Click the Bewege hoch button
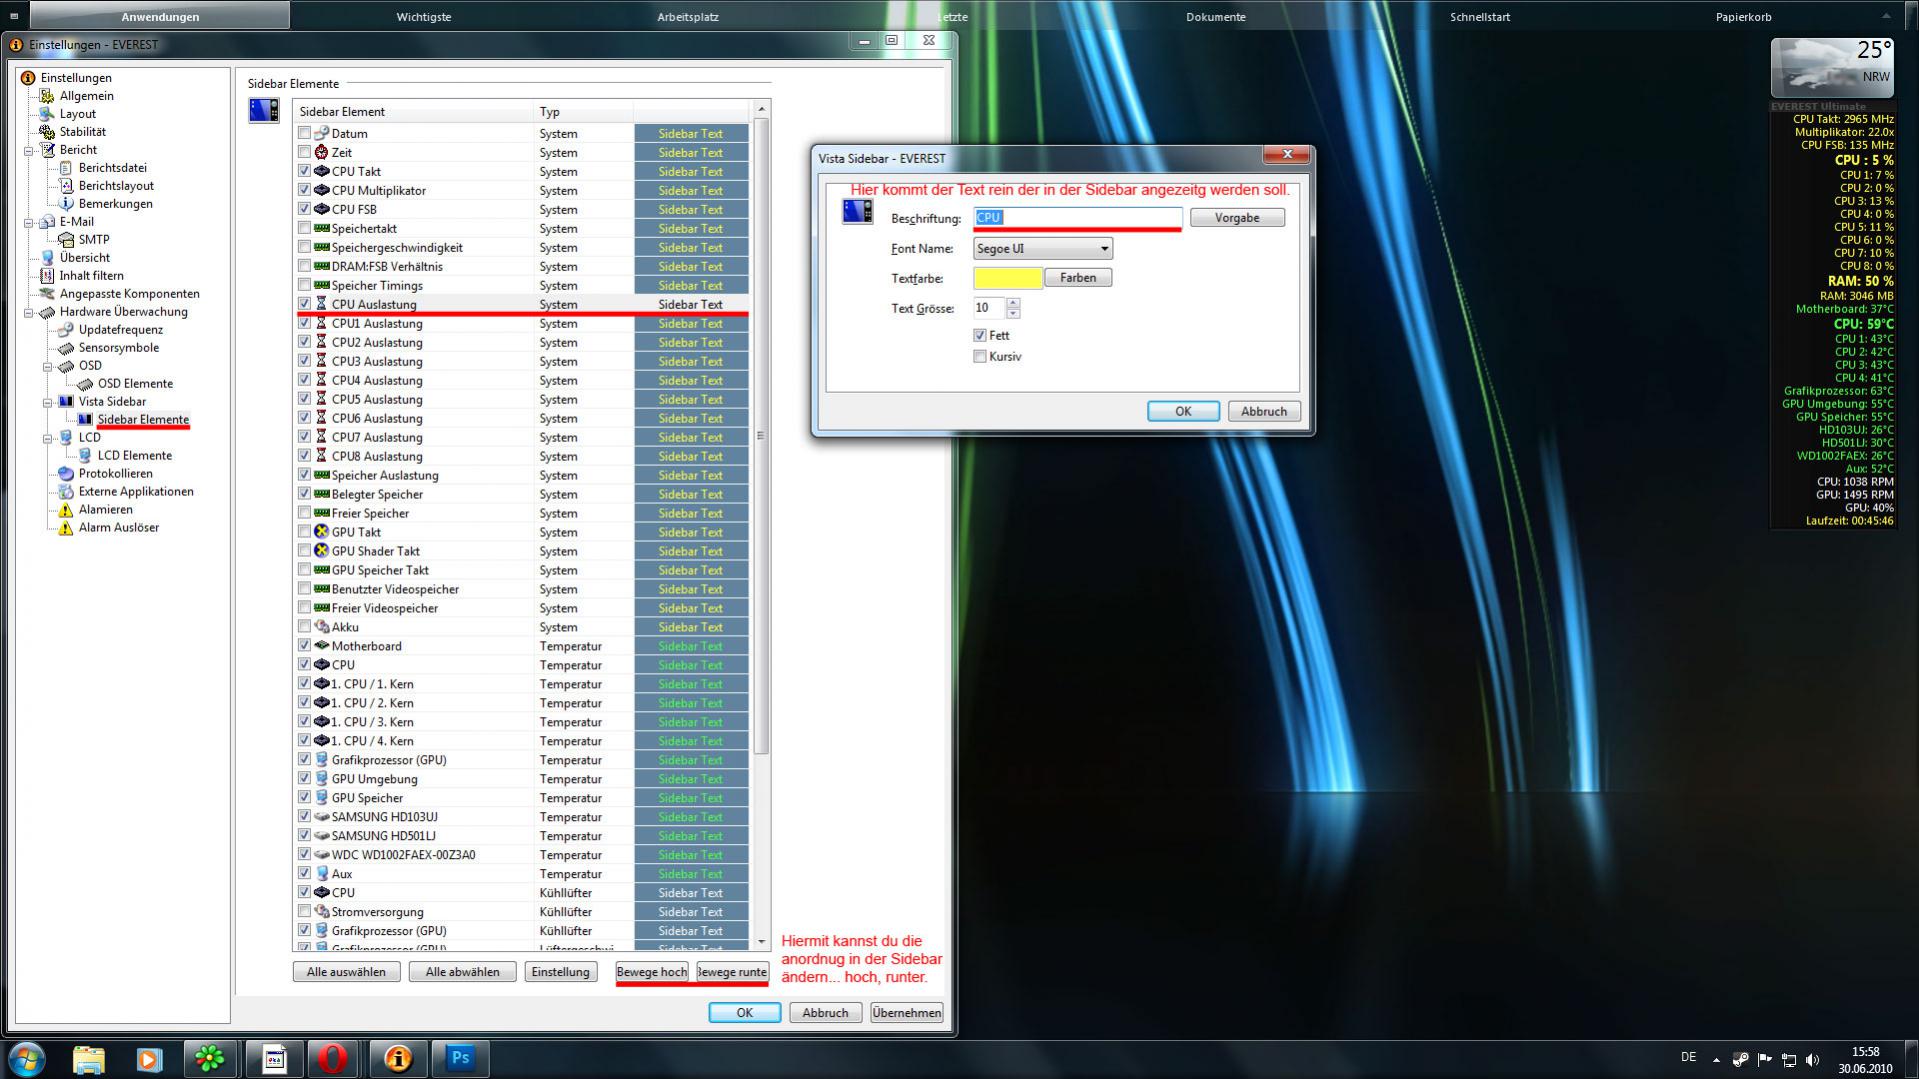This screenshot has height=1079, width=1919. [652, 972]
